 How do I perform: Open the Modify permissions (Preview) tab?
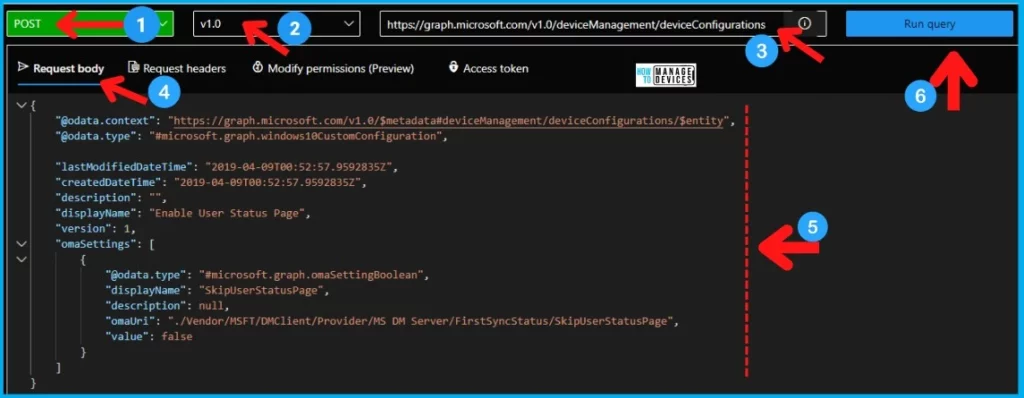(333, 68)
